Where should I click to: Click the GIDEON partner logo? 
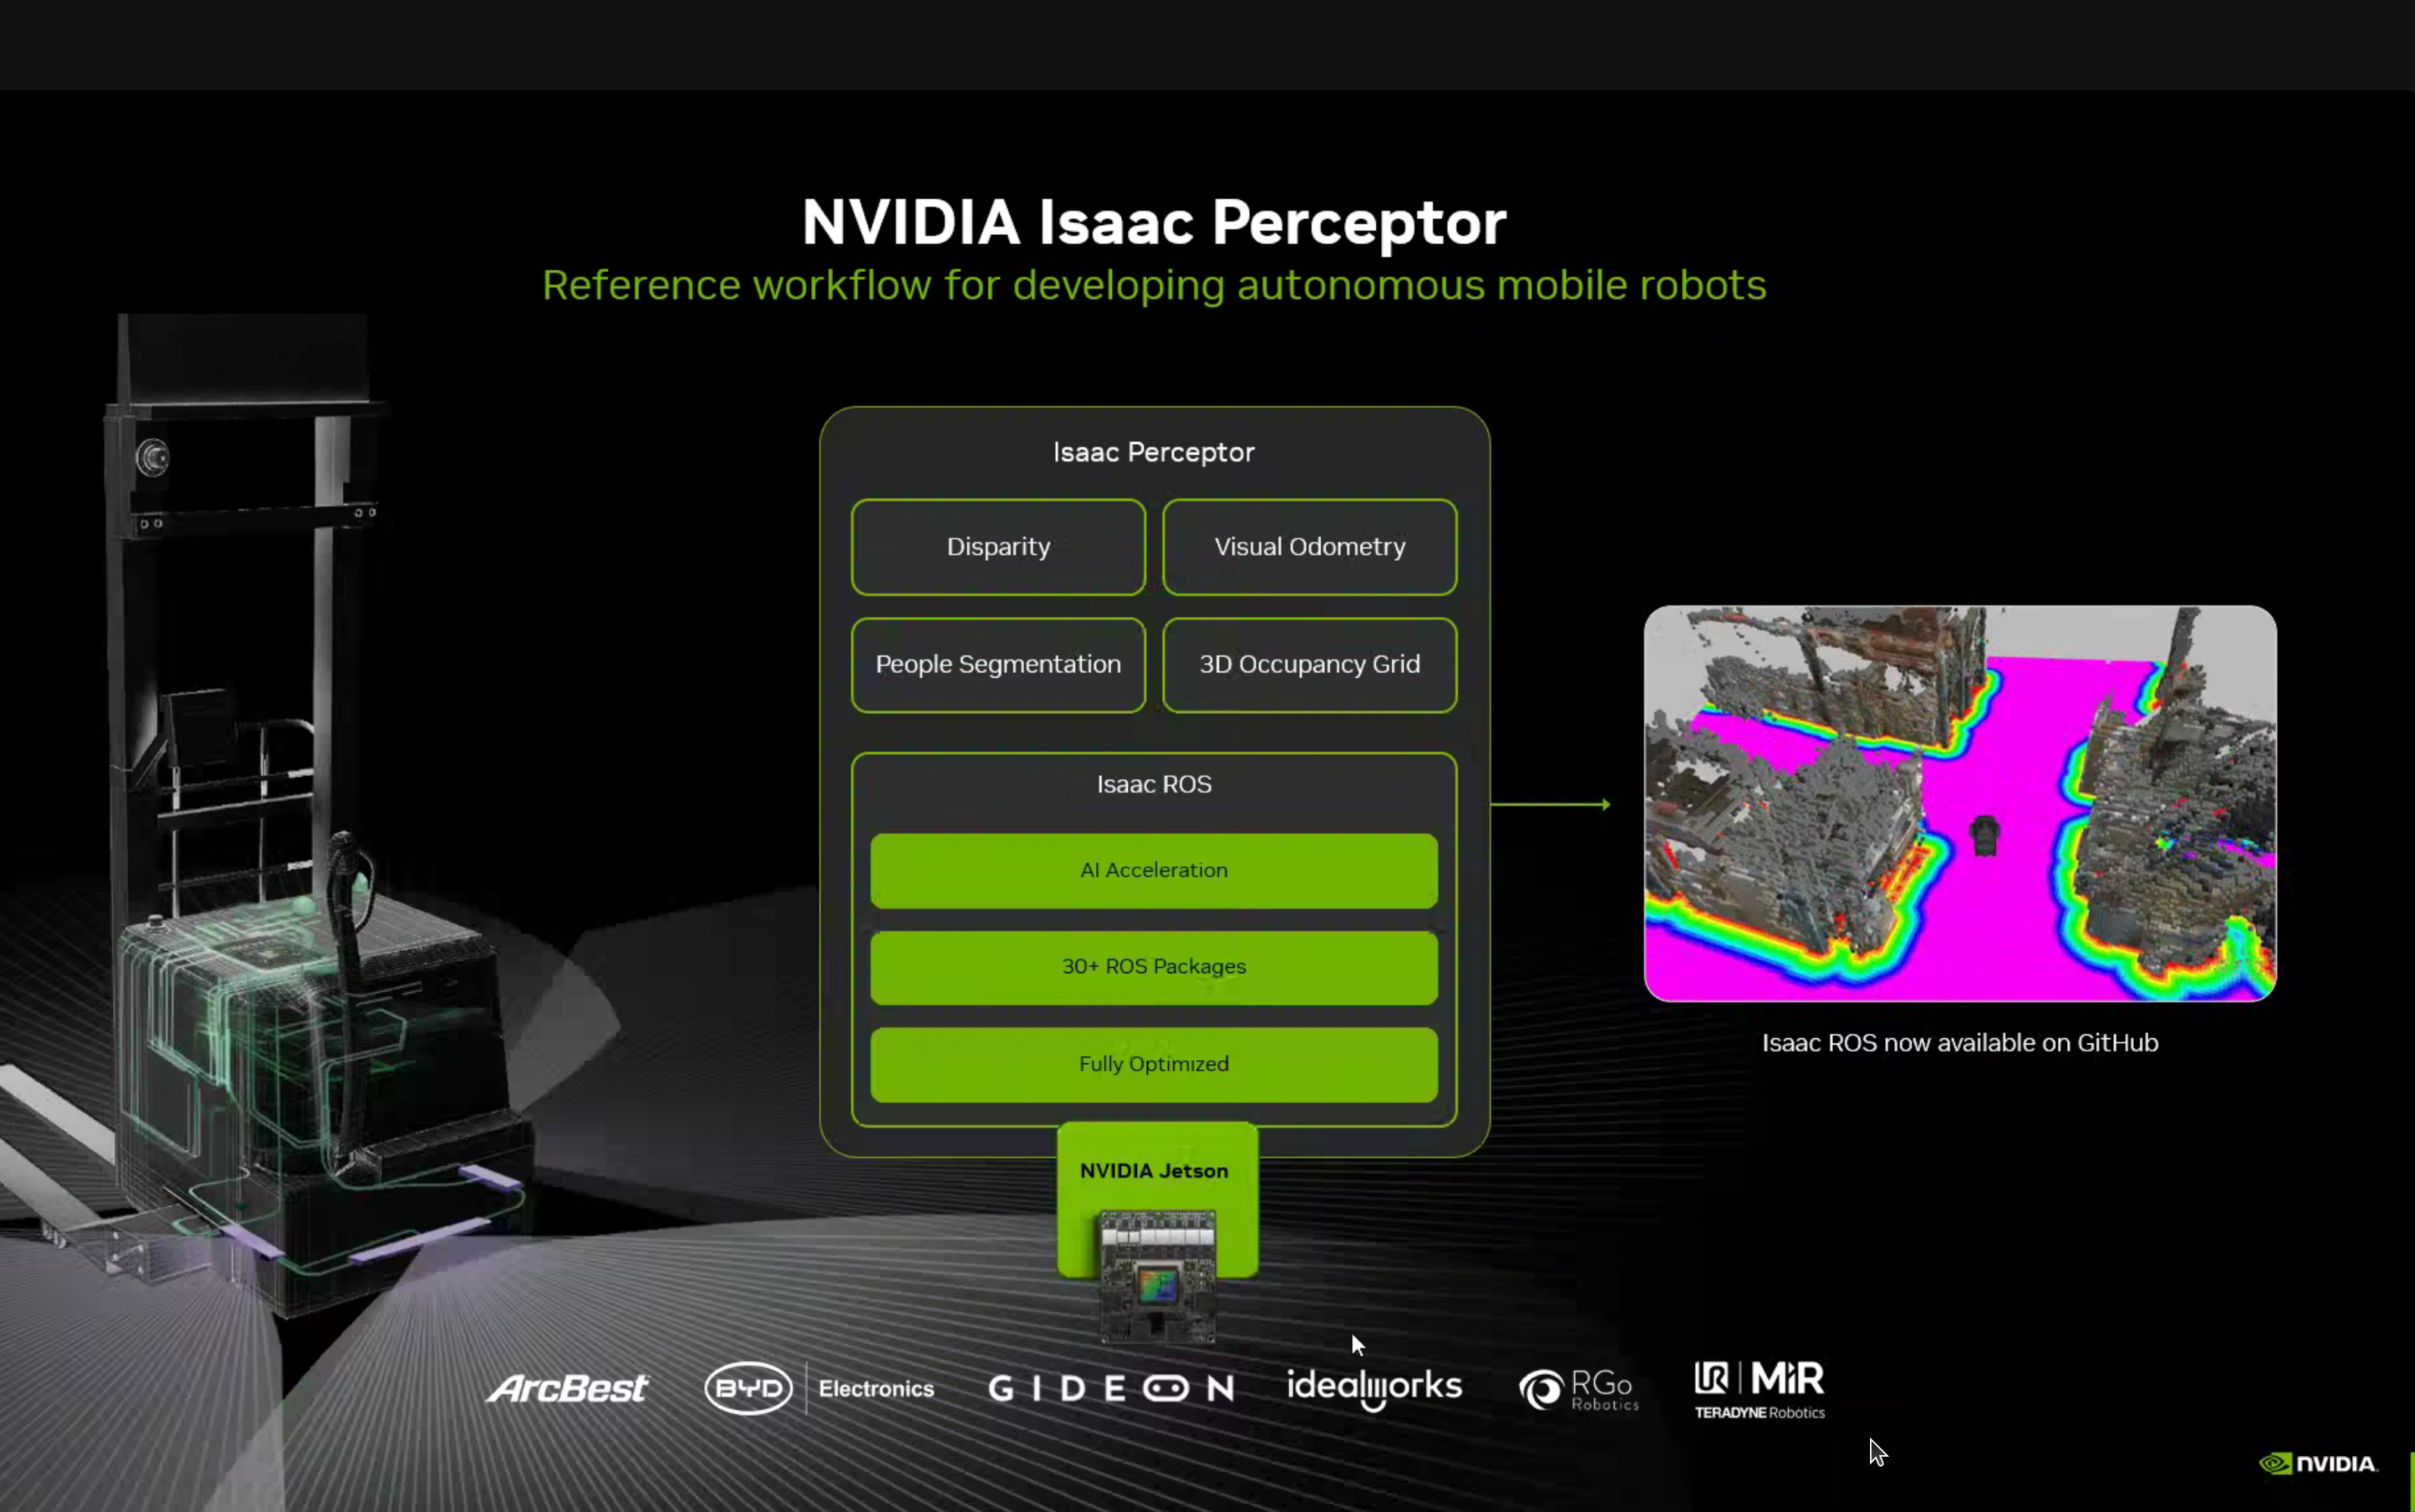click(1110, 1388)
